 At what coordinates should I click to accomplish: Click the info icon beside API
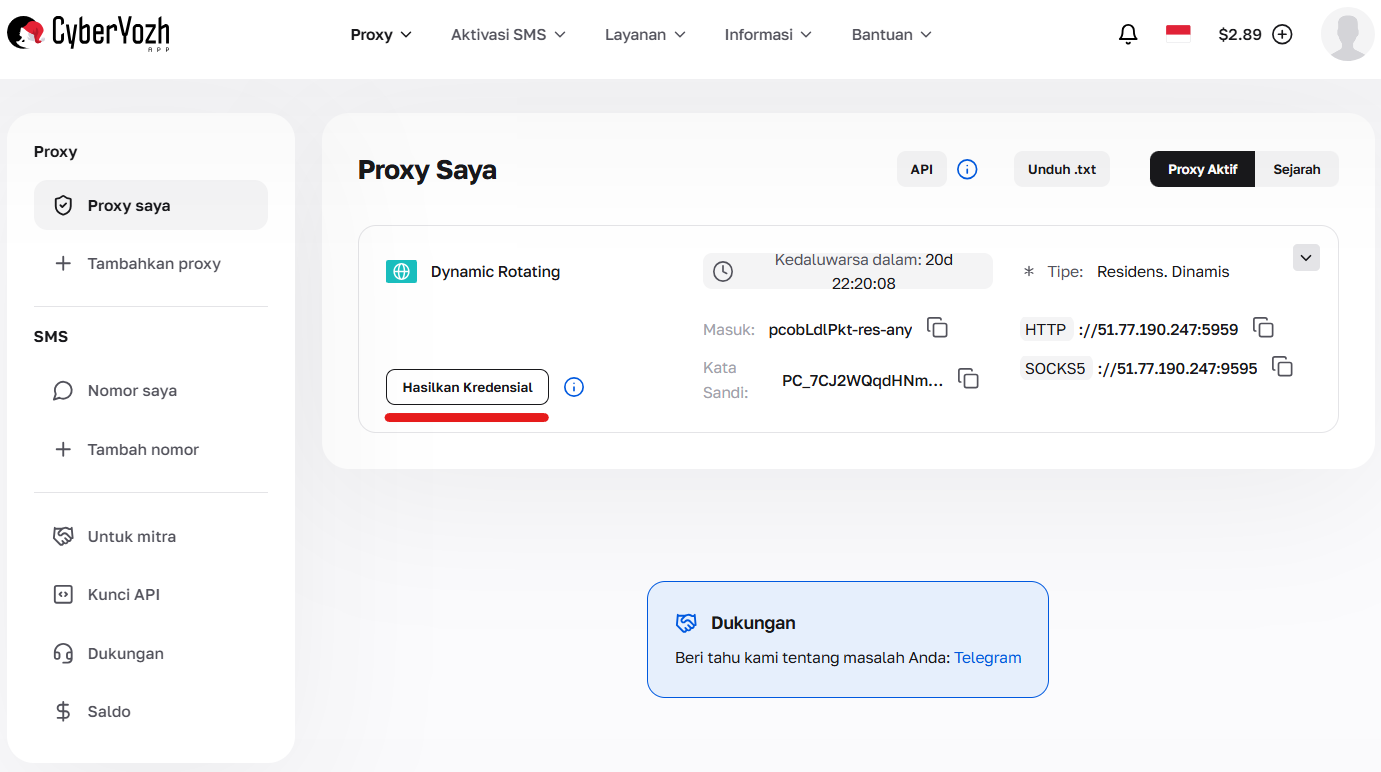[966, 169]
